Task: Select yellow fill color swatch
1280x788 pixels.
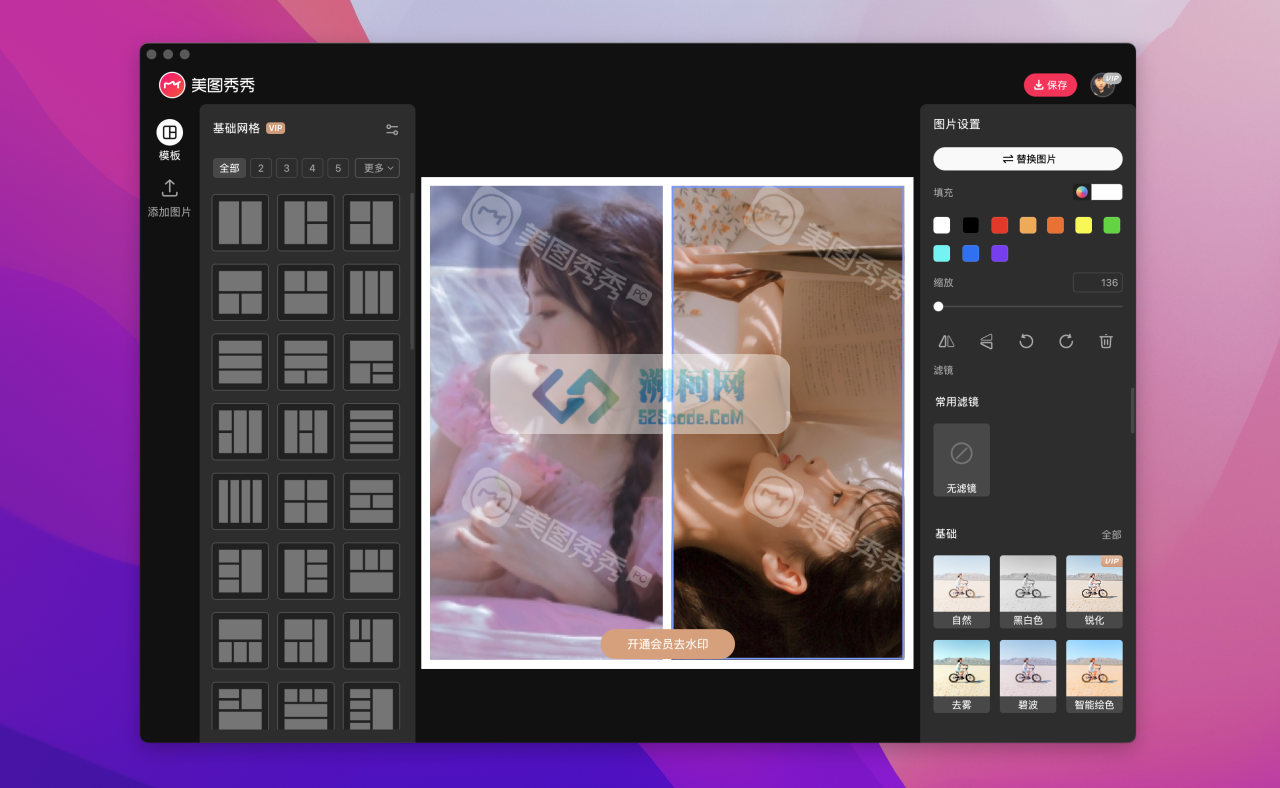Action: [x=1083, y=225]
